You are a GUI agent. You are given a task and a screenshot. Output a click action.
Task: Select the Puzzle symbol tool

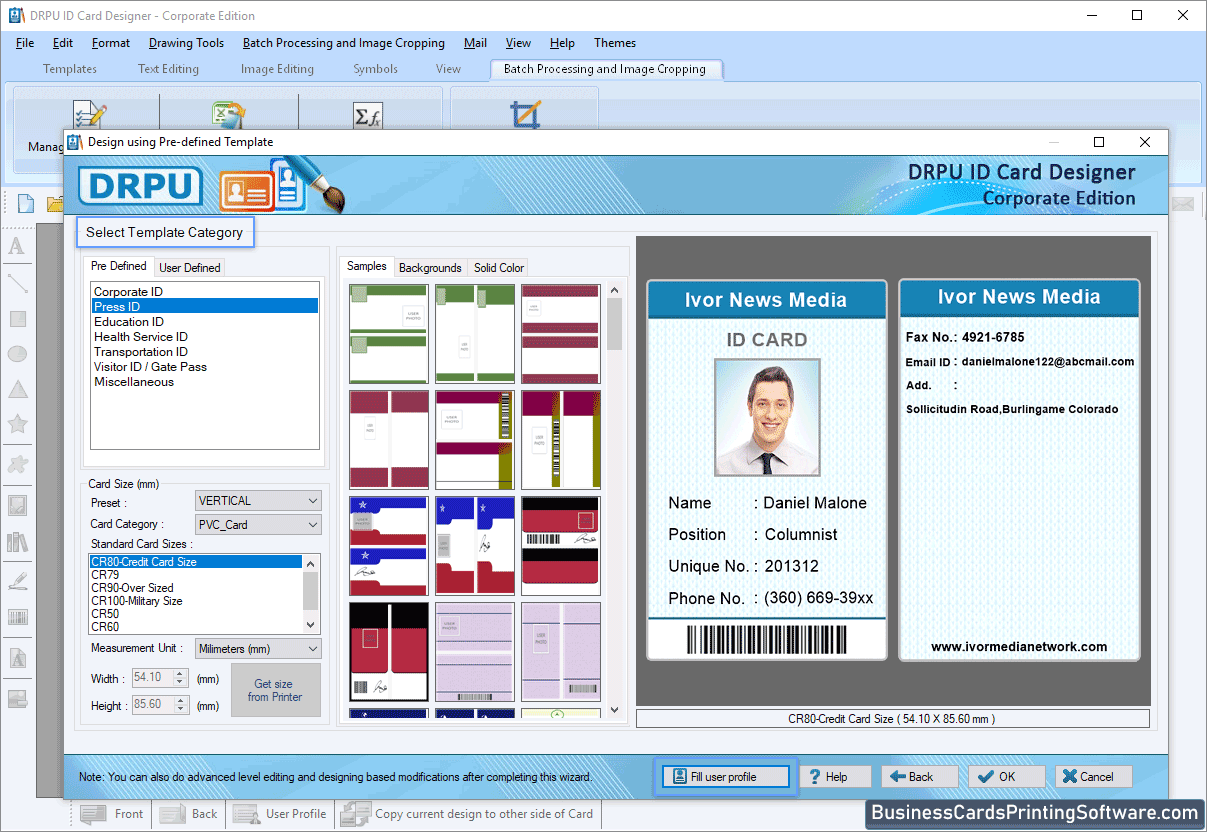point(17,464)
